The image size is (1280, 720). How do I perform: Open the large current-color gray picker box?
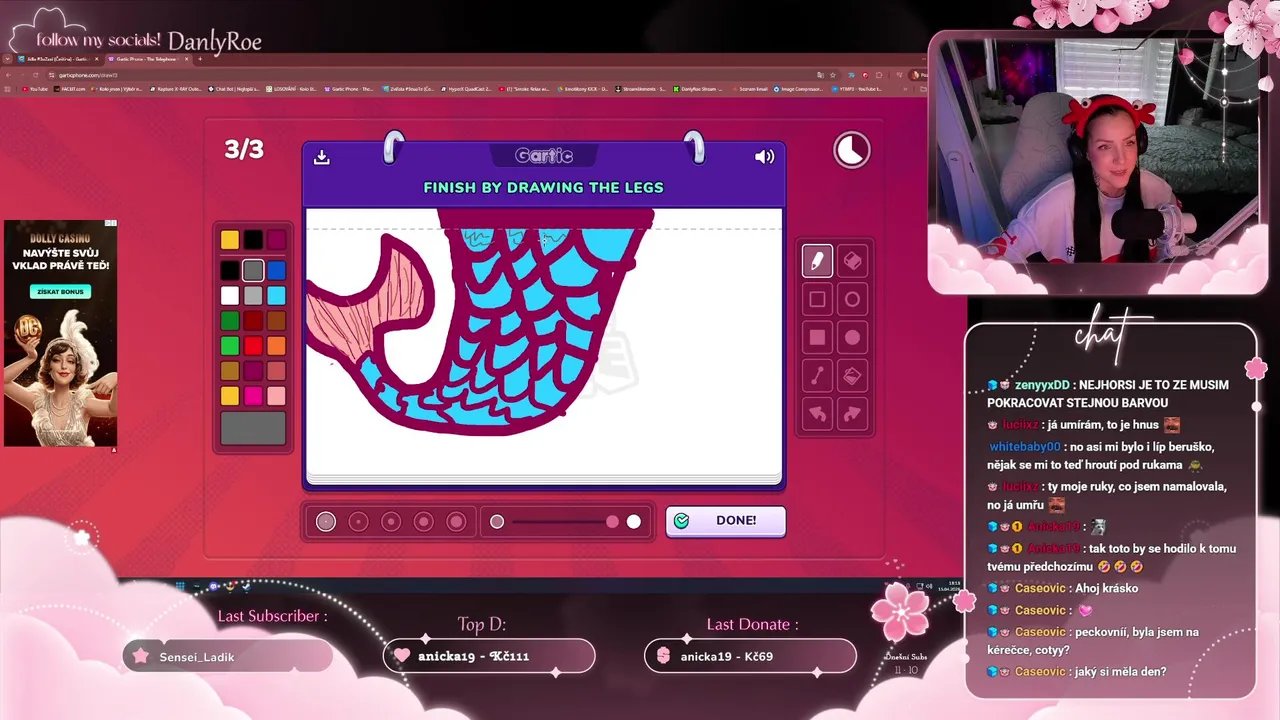(x=253, y=428)
